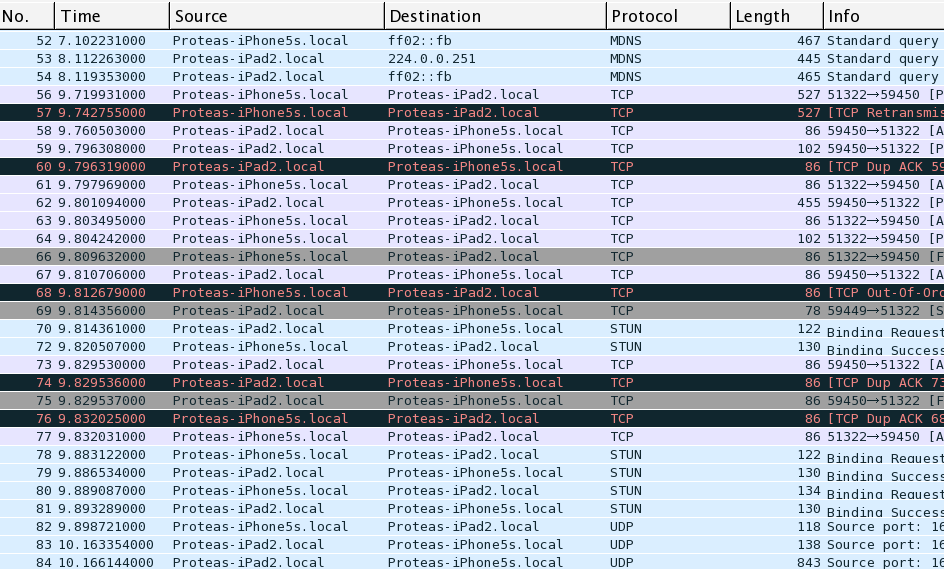Select packet 80 with length 134

click(x=472, y=491)
